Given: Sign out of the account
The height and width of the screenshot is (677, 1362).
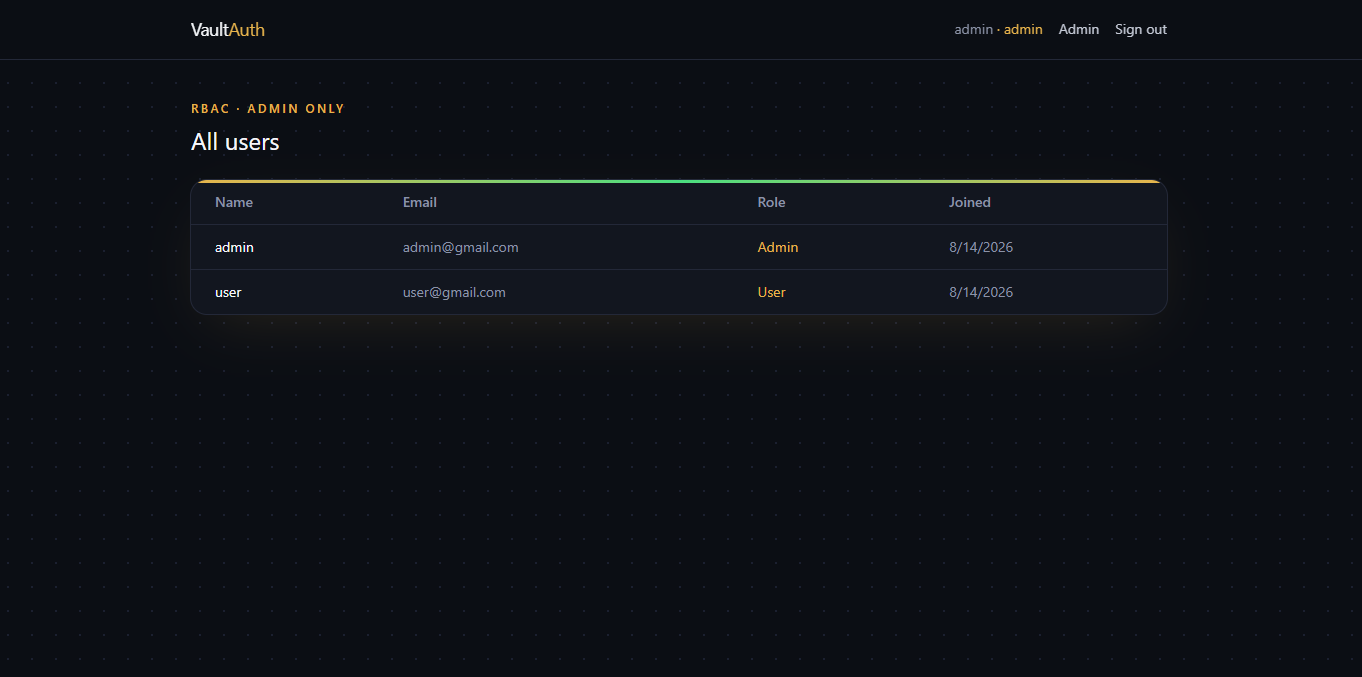Looking at the screenshot, I should point(1141,30).
